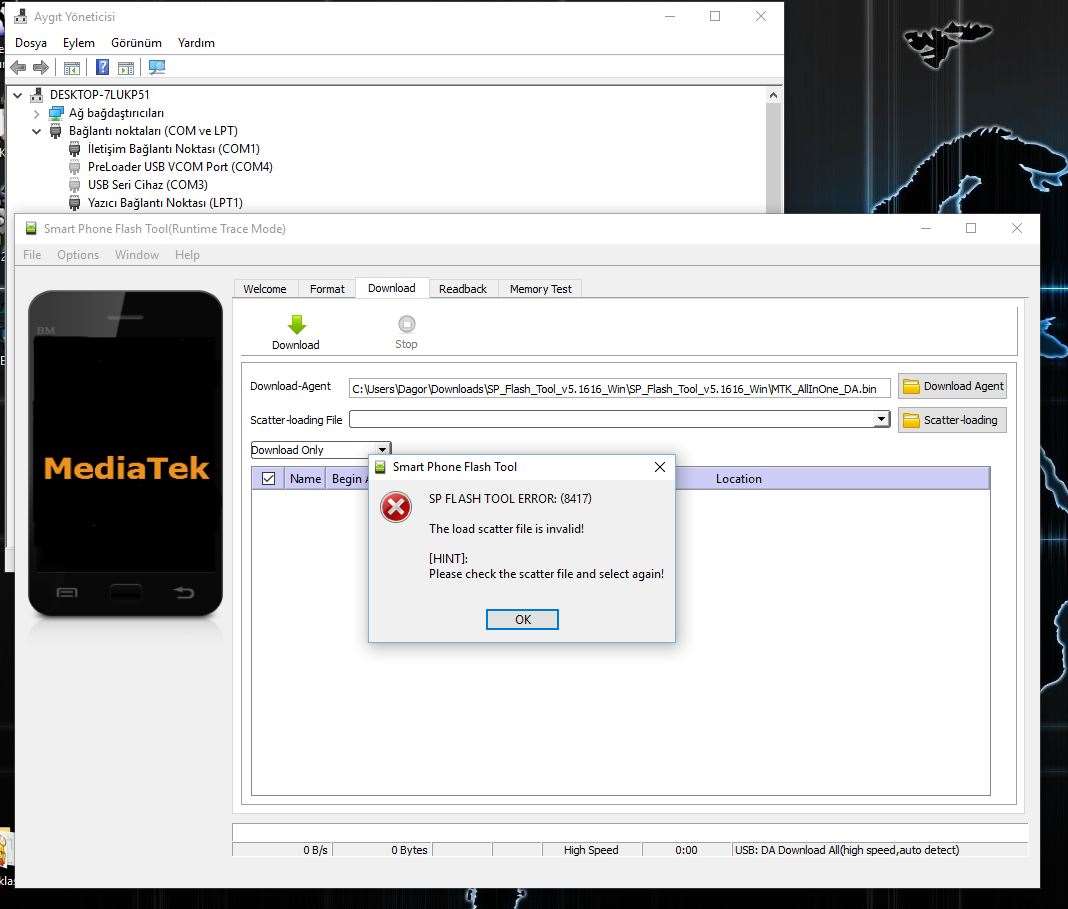Click scan for hardware changes monitor icon

coord(157,67)
